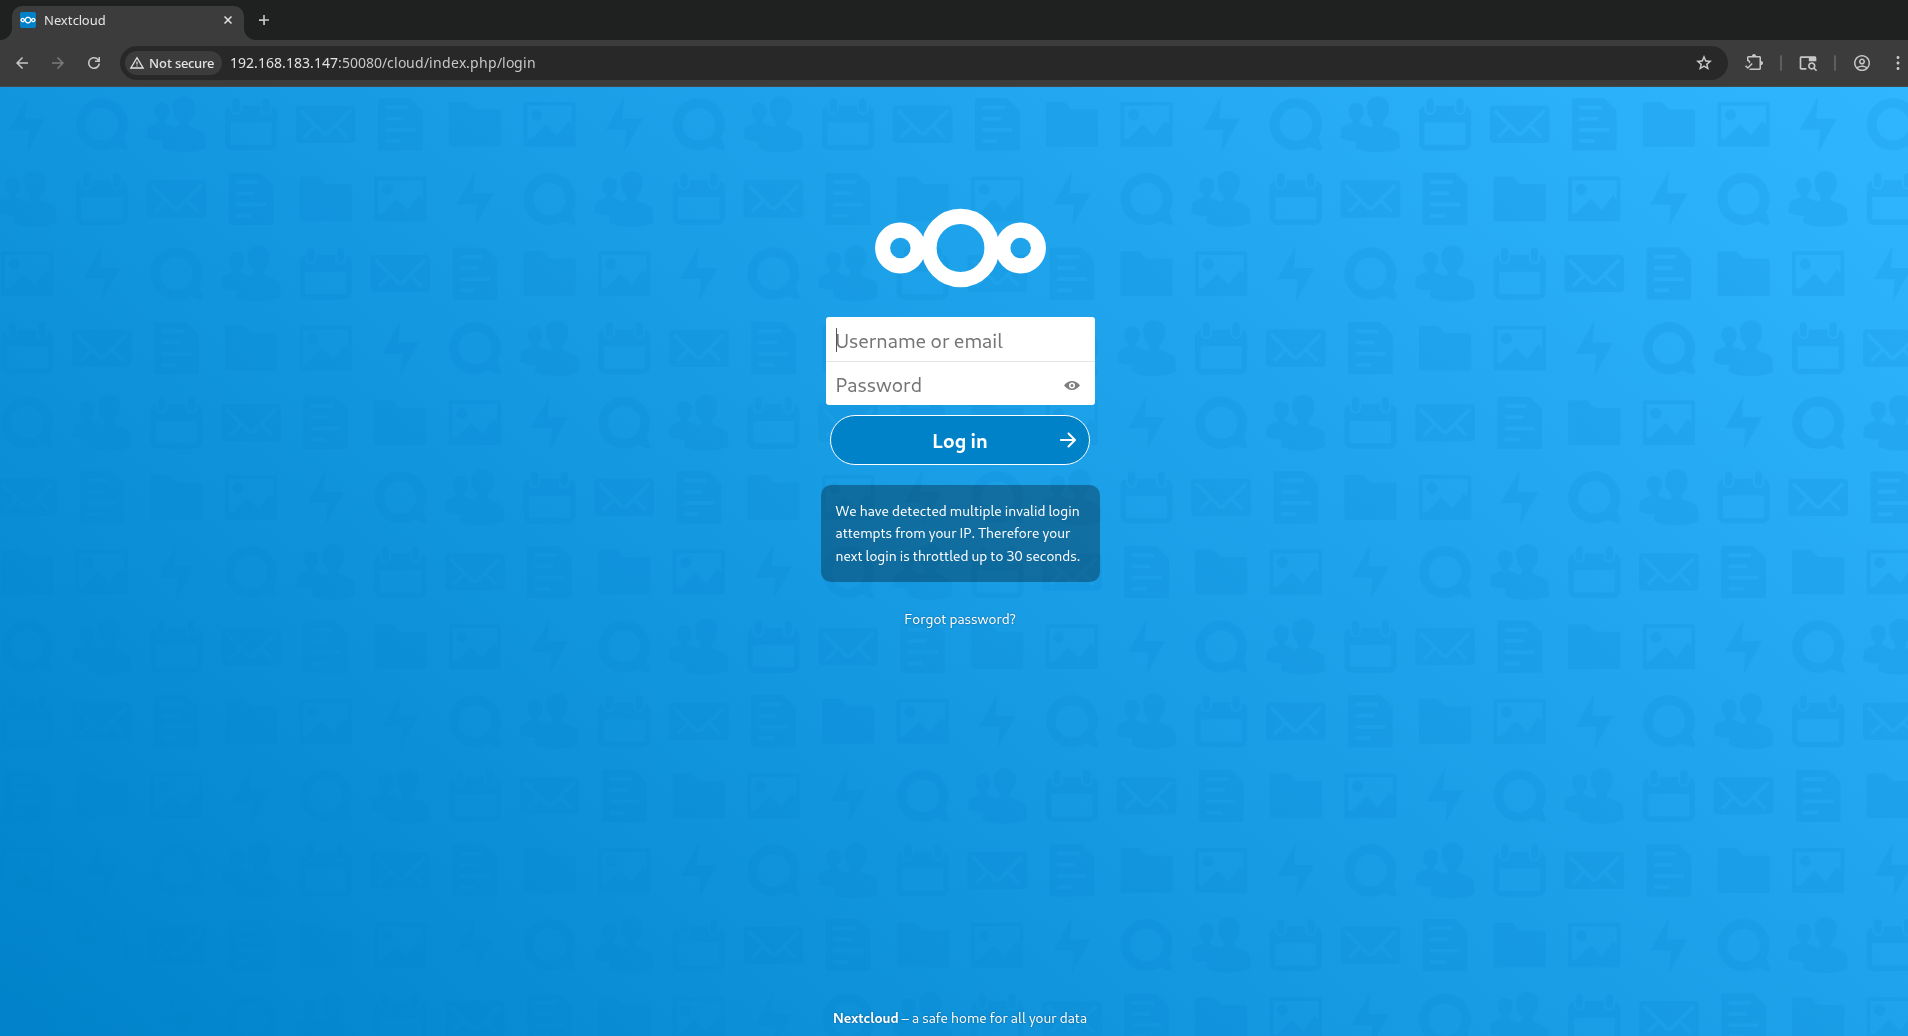Open the Nextcloud footer link

pos(866,1018)
